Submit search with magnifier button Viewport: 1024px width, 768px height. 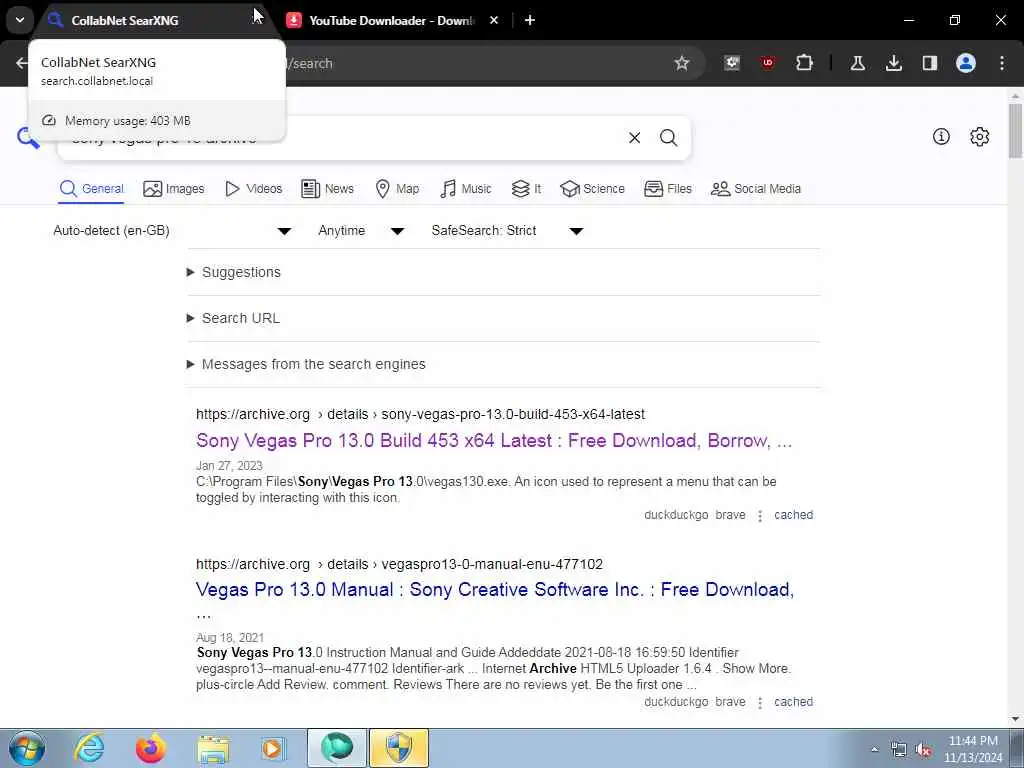tap(668, 138)
